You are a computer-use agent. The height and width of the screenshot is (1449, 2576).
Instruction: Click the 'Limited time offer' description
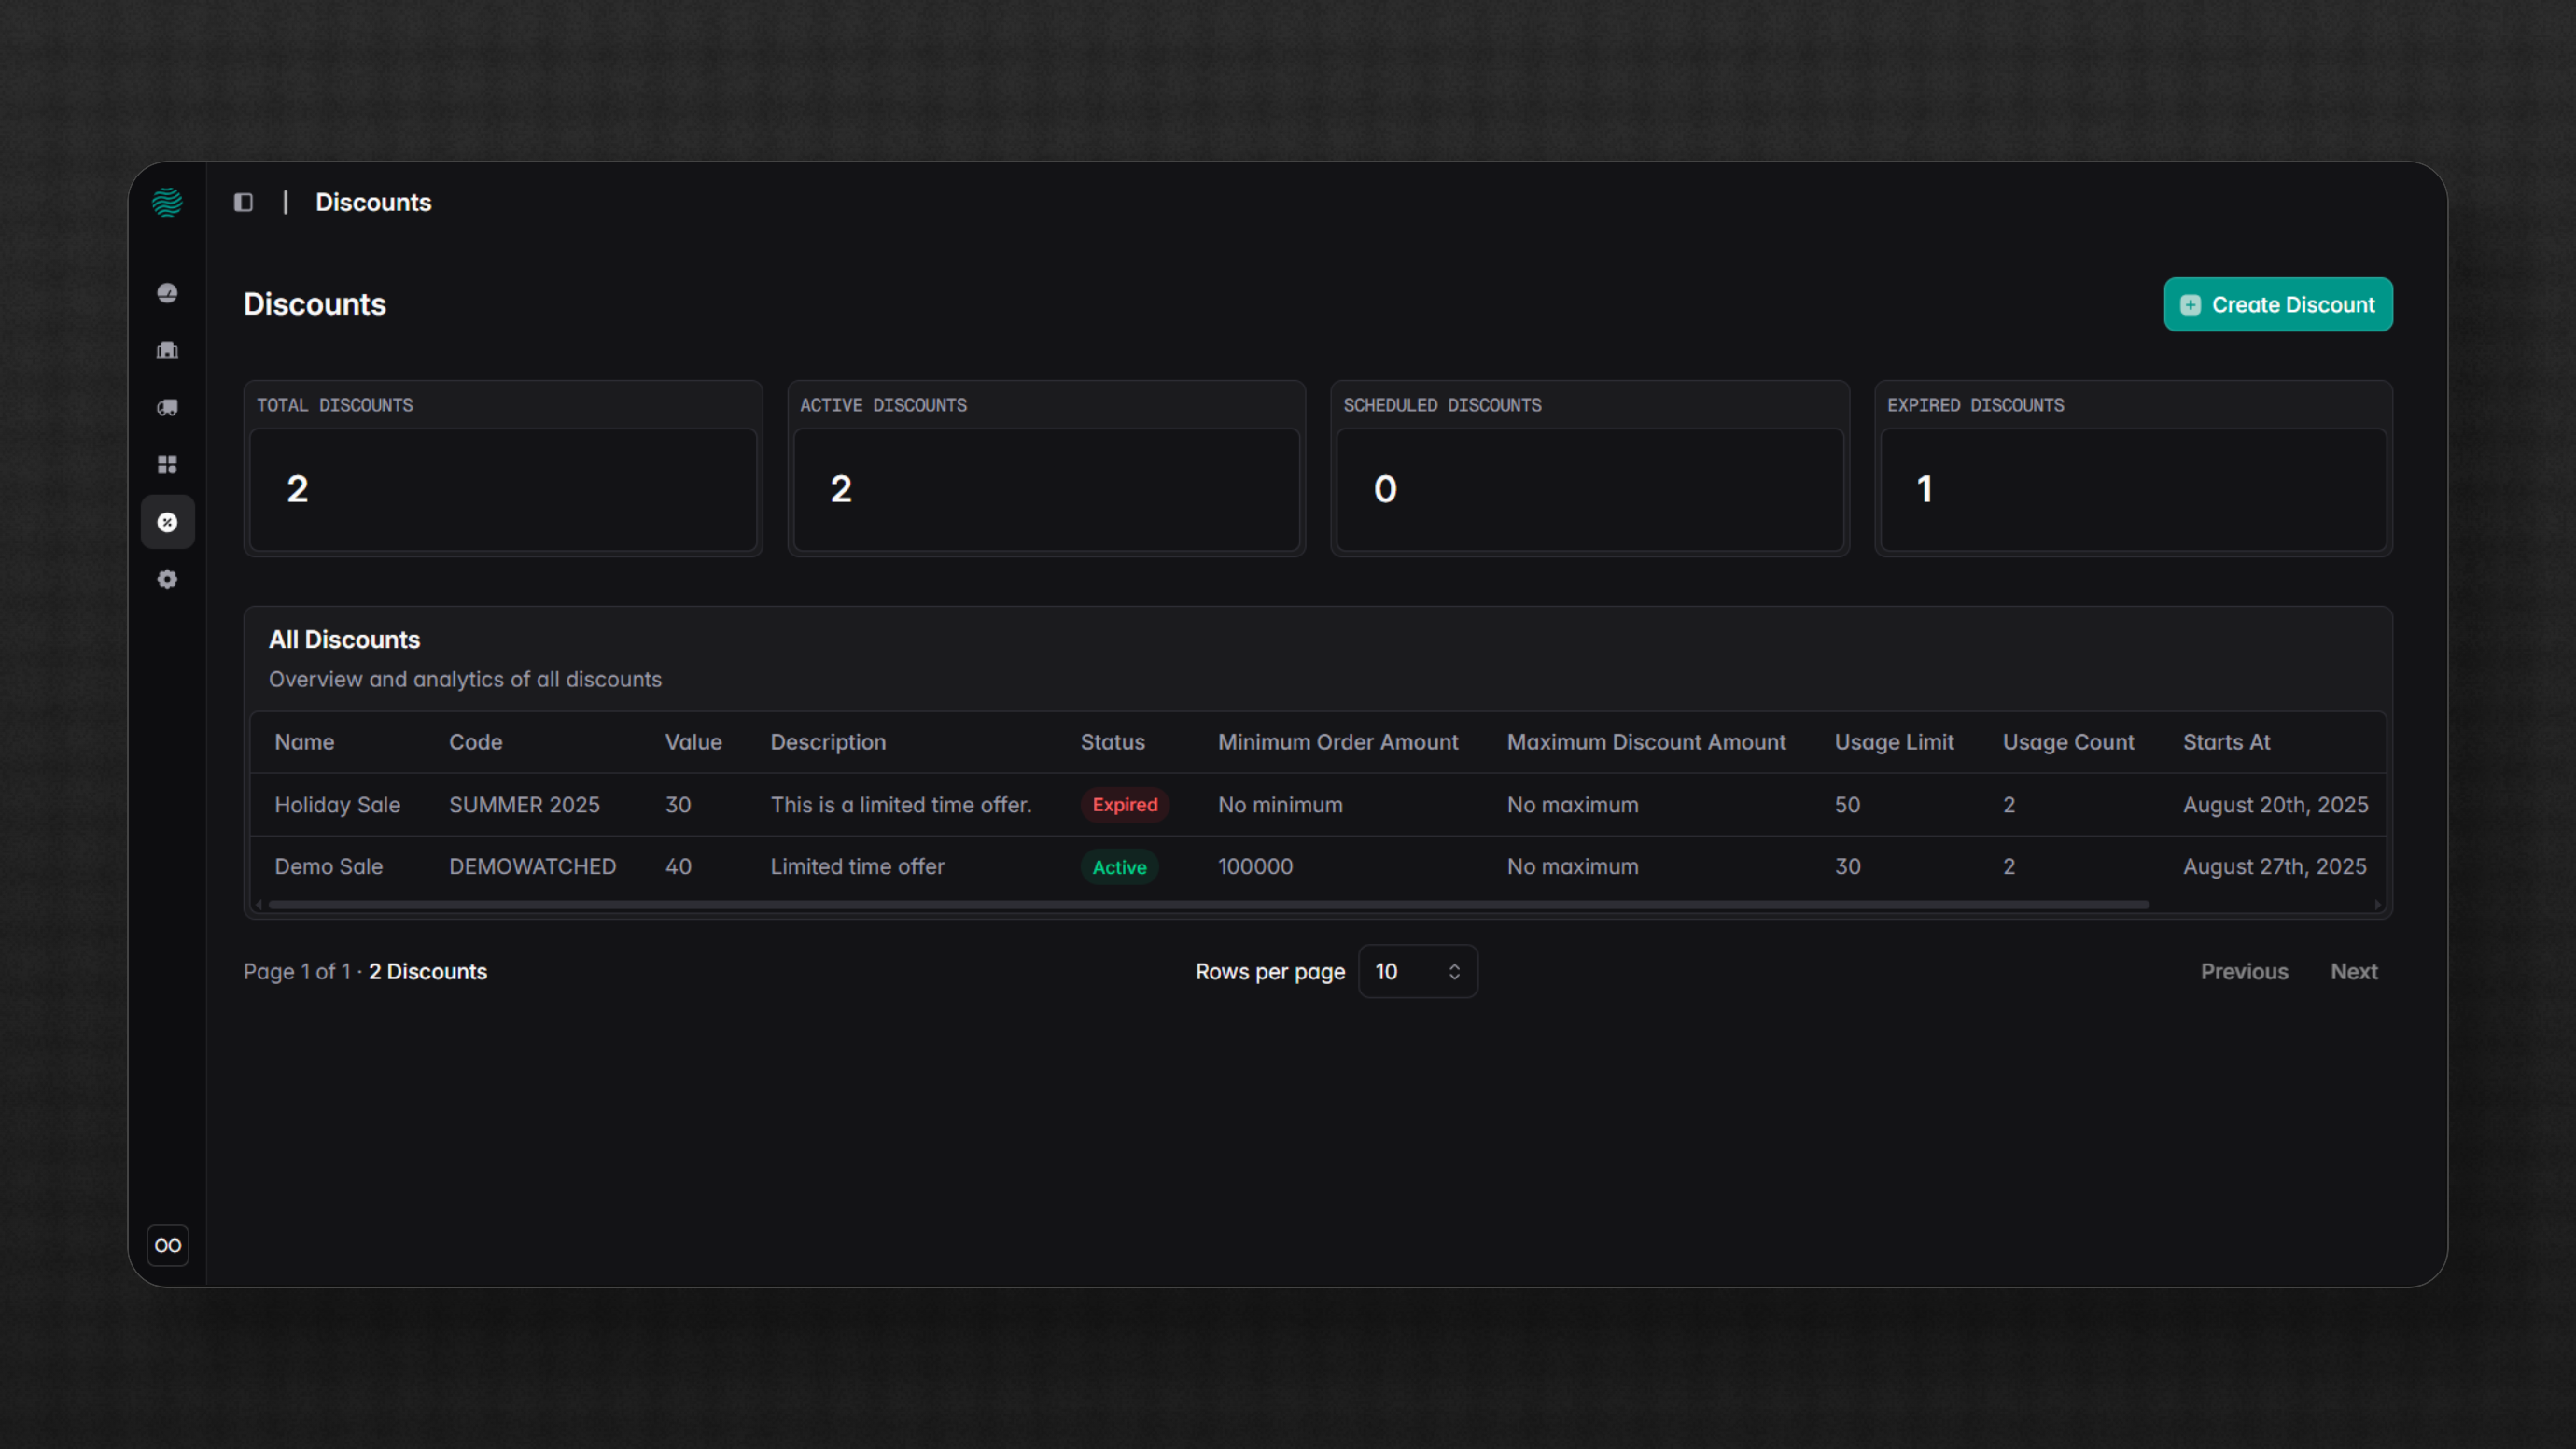click(x=857, y=866)
